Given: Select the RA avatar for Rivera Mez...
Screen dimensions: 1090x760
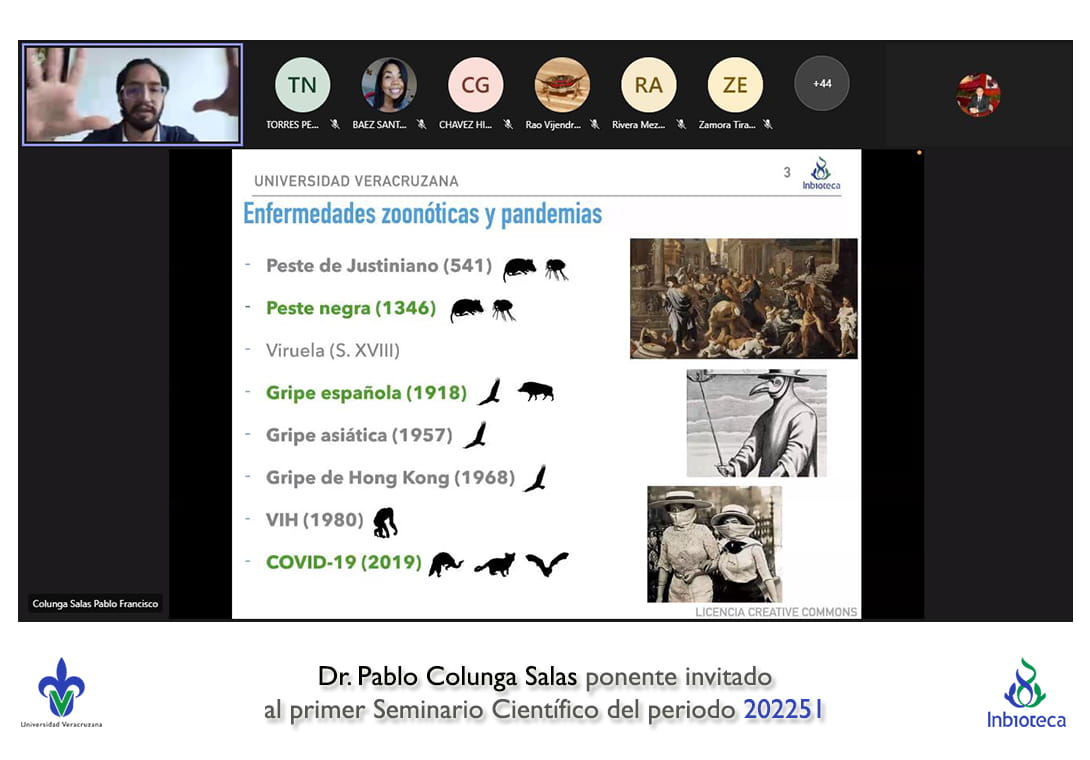Looking at the screenshot, I should point(648,85).
